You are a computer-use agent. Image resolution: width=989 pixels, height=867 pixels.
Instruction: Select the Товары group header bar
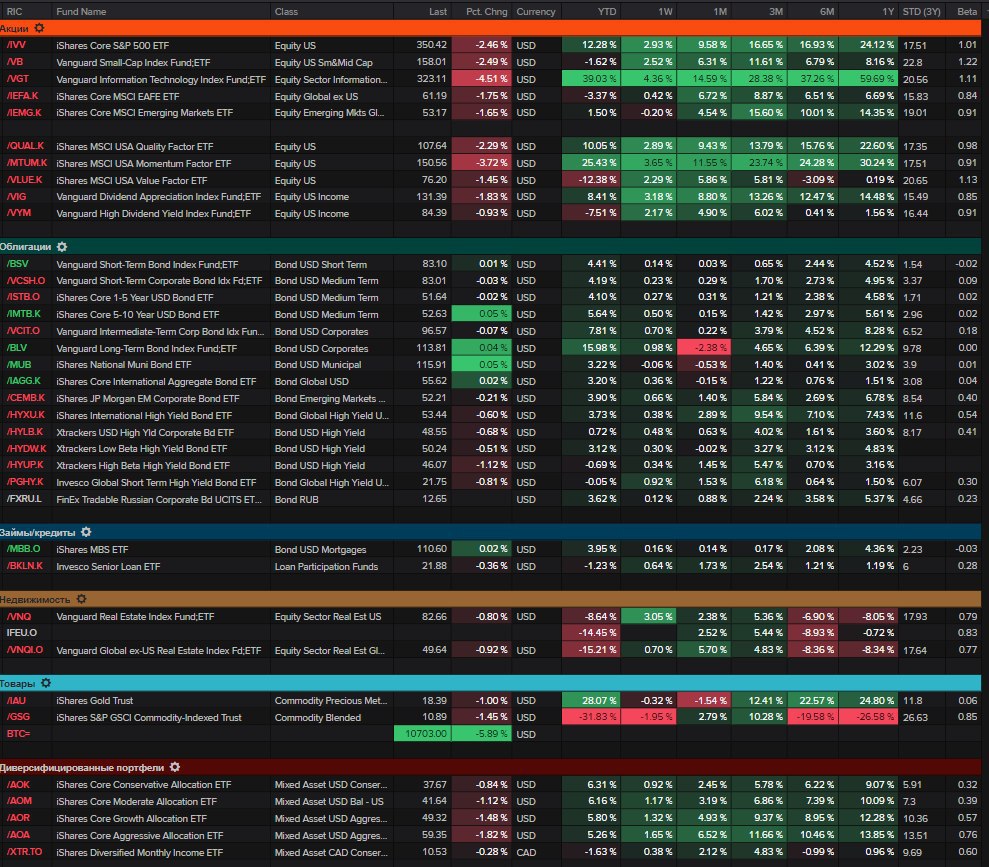[491, 683]
